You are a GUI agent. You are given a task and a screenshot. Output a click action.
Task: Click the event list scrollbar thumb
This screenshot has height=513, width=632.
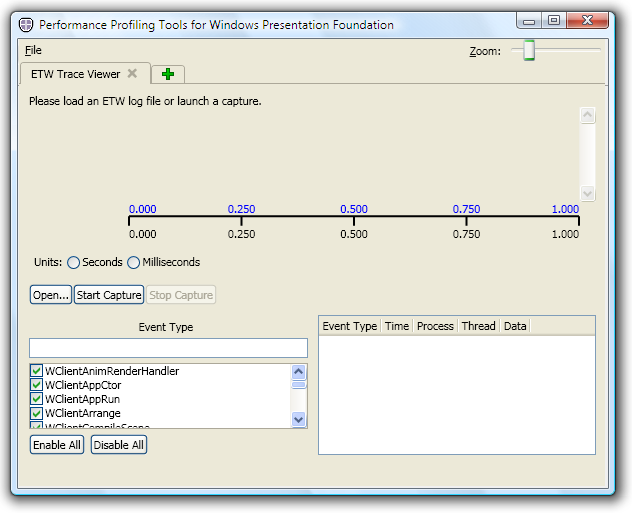299,384
